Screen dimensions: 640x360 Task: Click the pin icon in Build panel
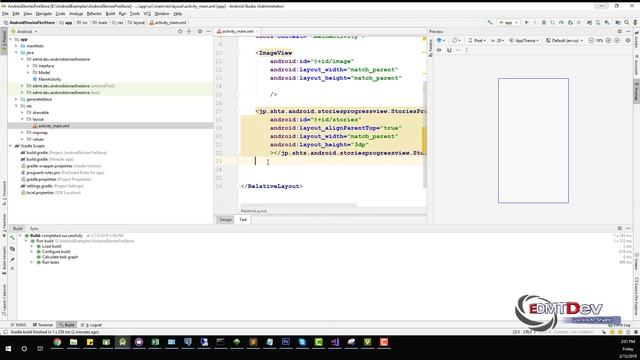pos(12,259)
